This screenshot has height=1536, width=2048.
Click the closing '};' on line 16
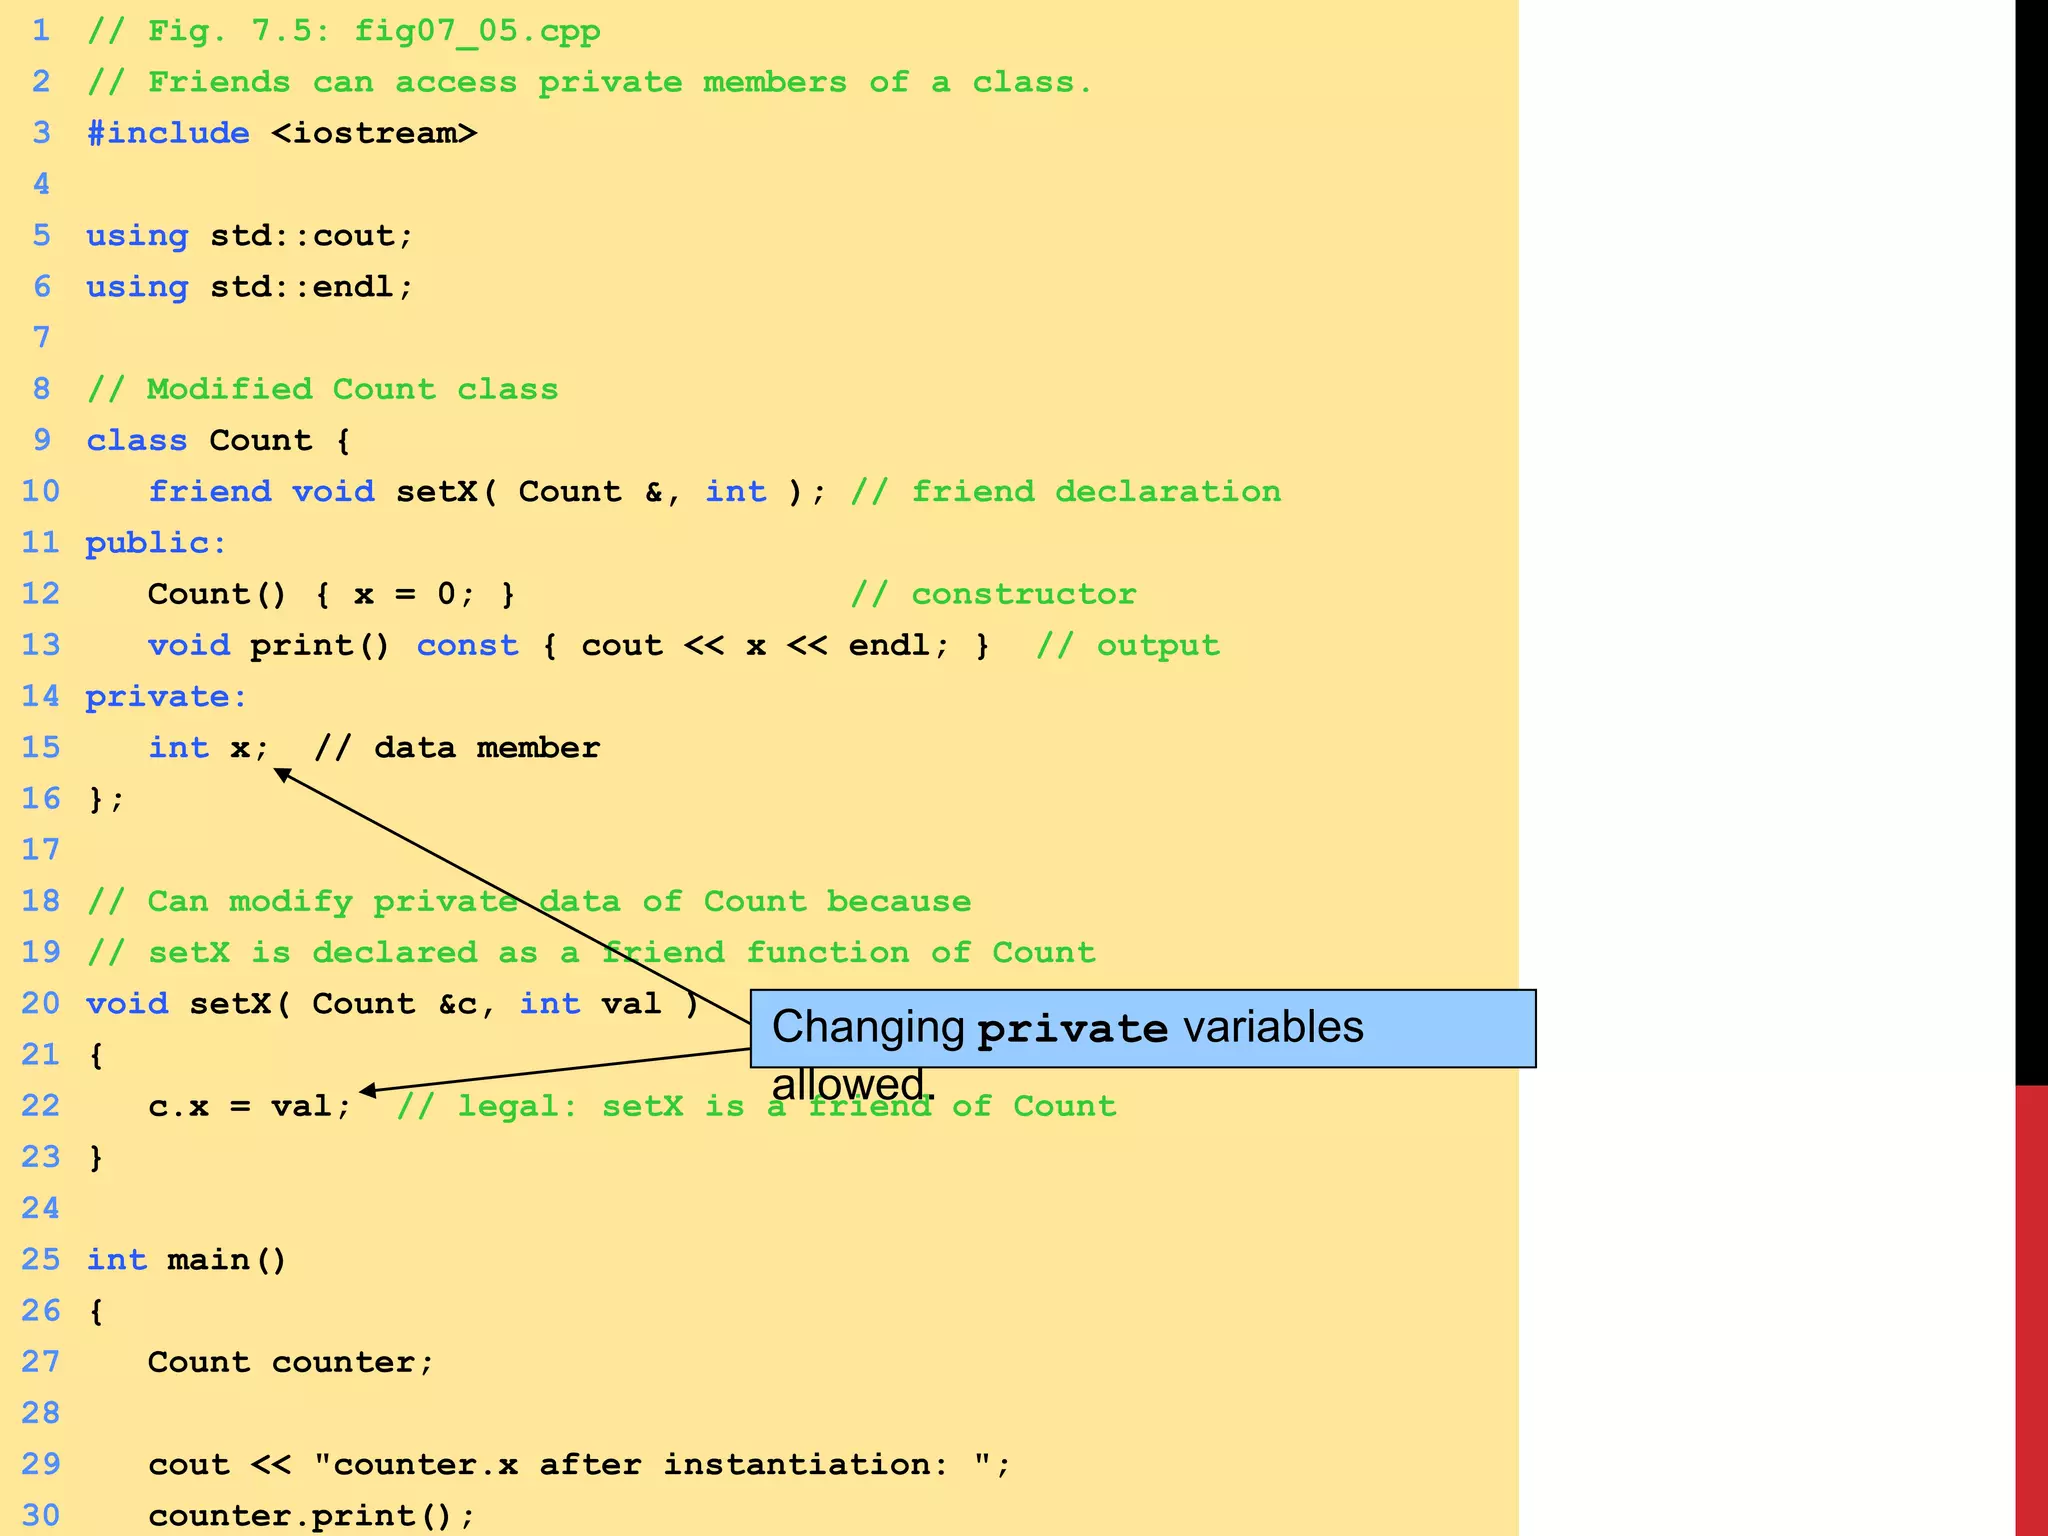pyautogui.click(x=106, y=799)
